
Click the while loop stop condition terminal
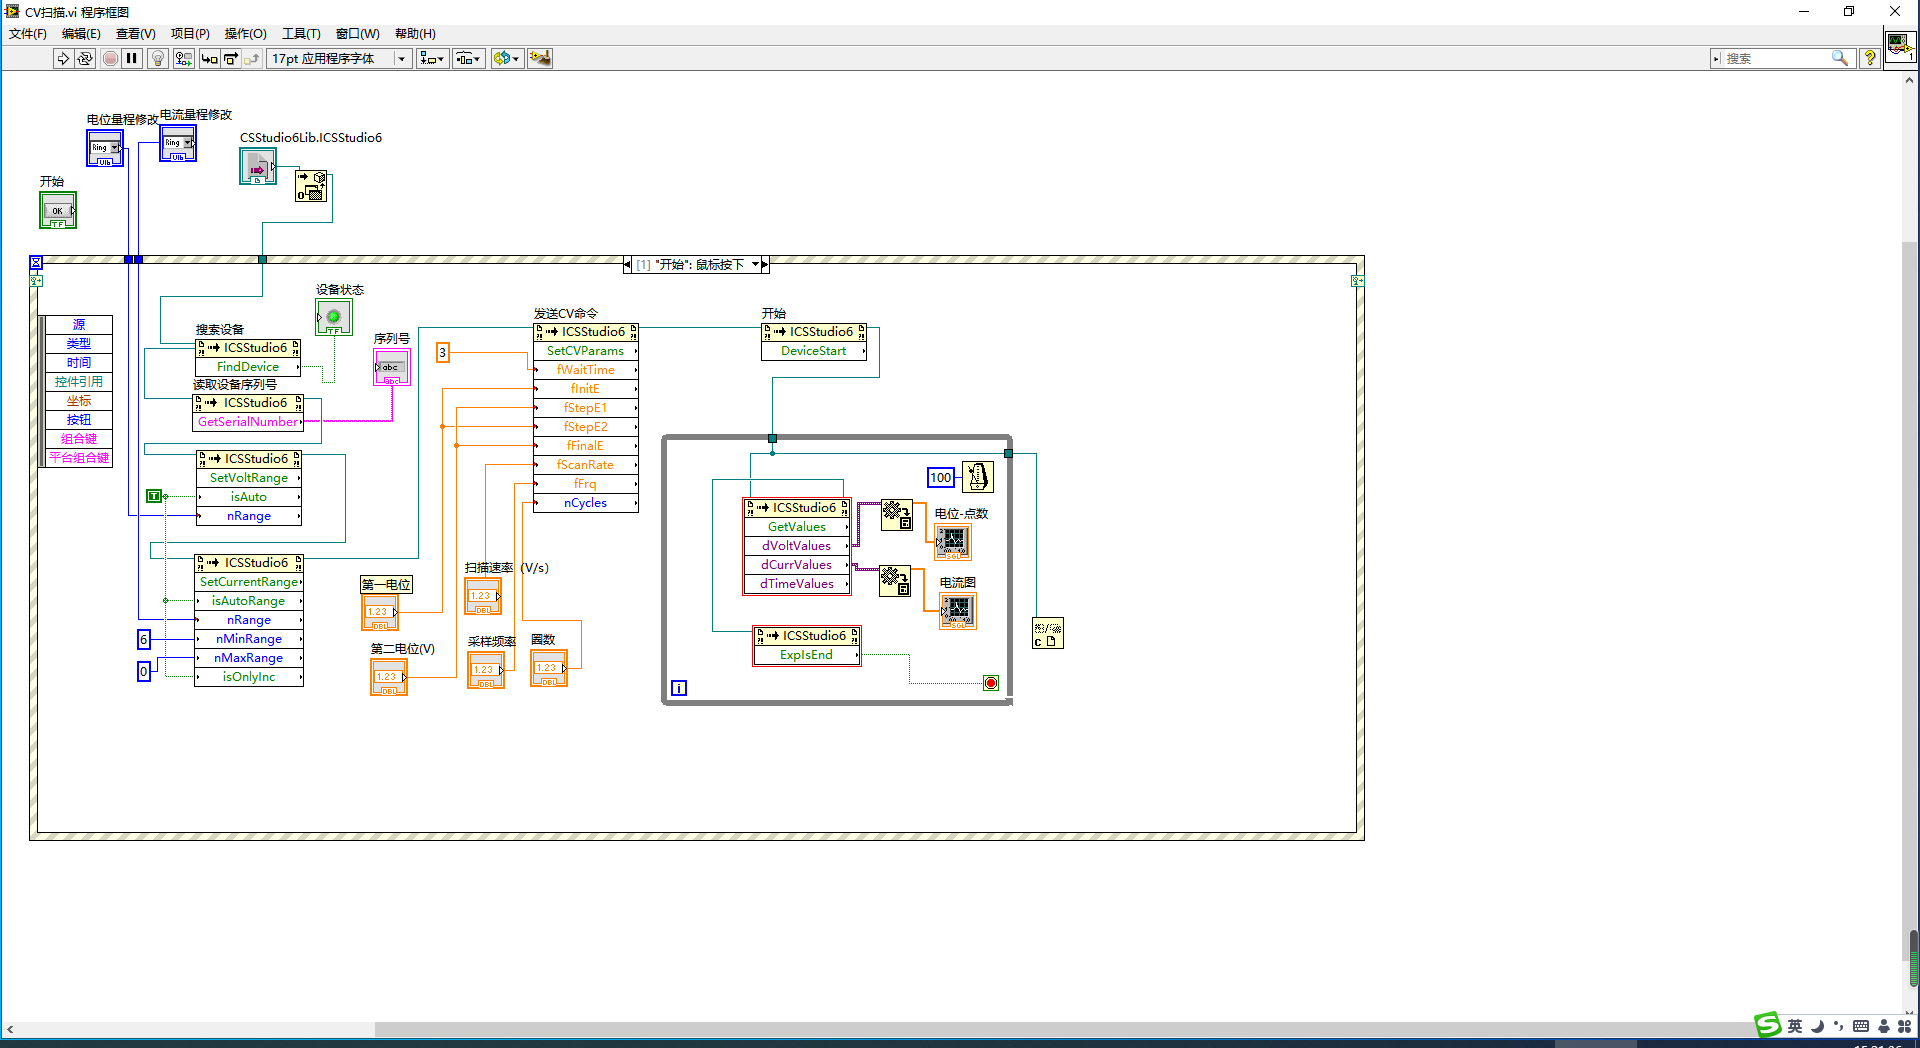[990, 683]
